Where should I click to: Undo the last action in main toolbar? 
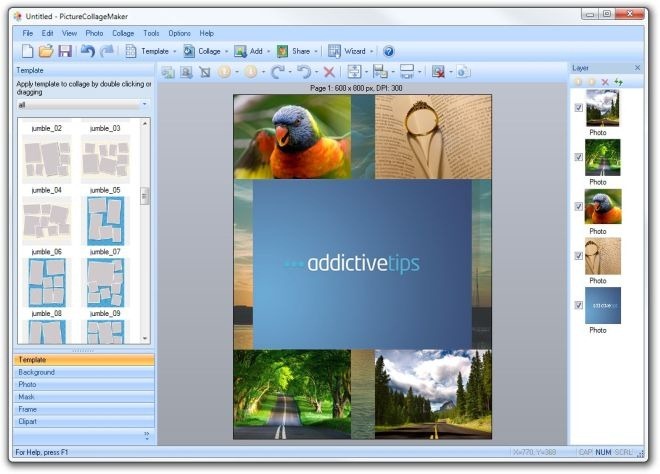88,51
